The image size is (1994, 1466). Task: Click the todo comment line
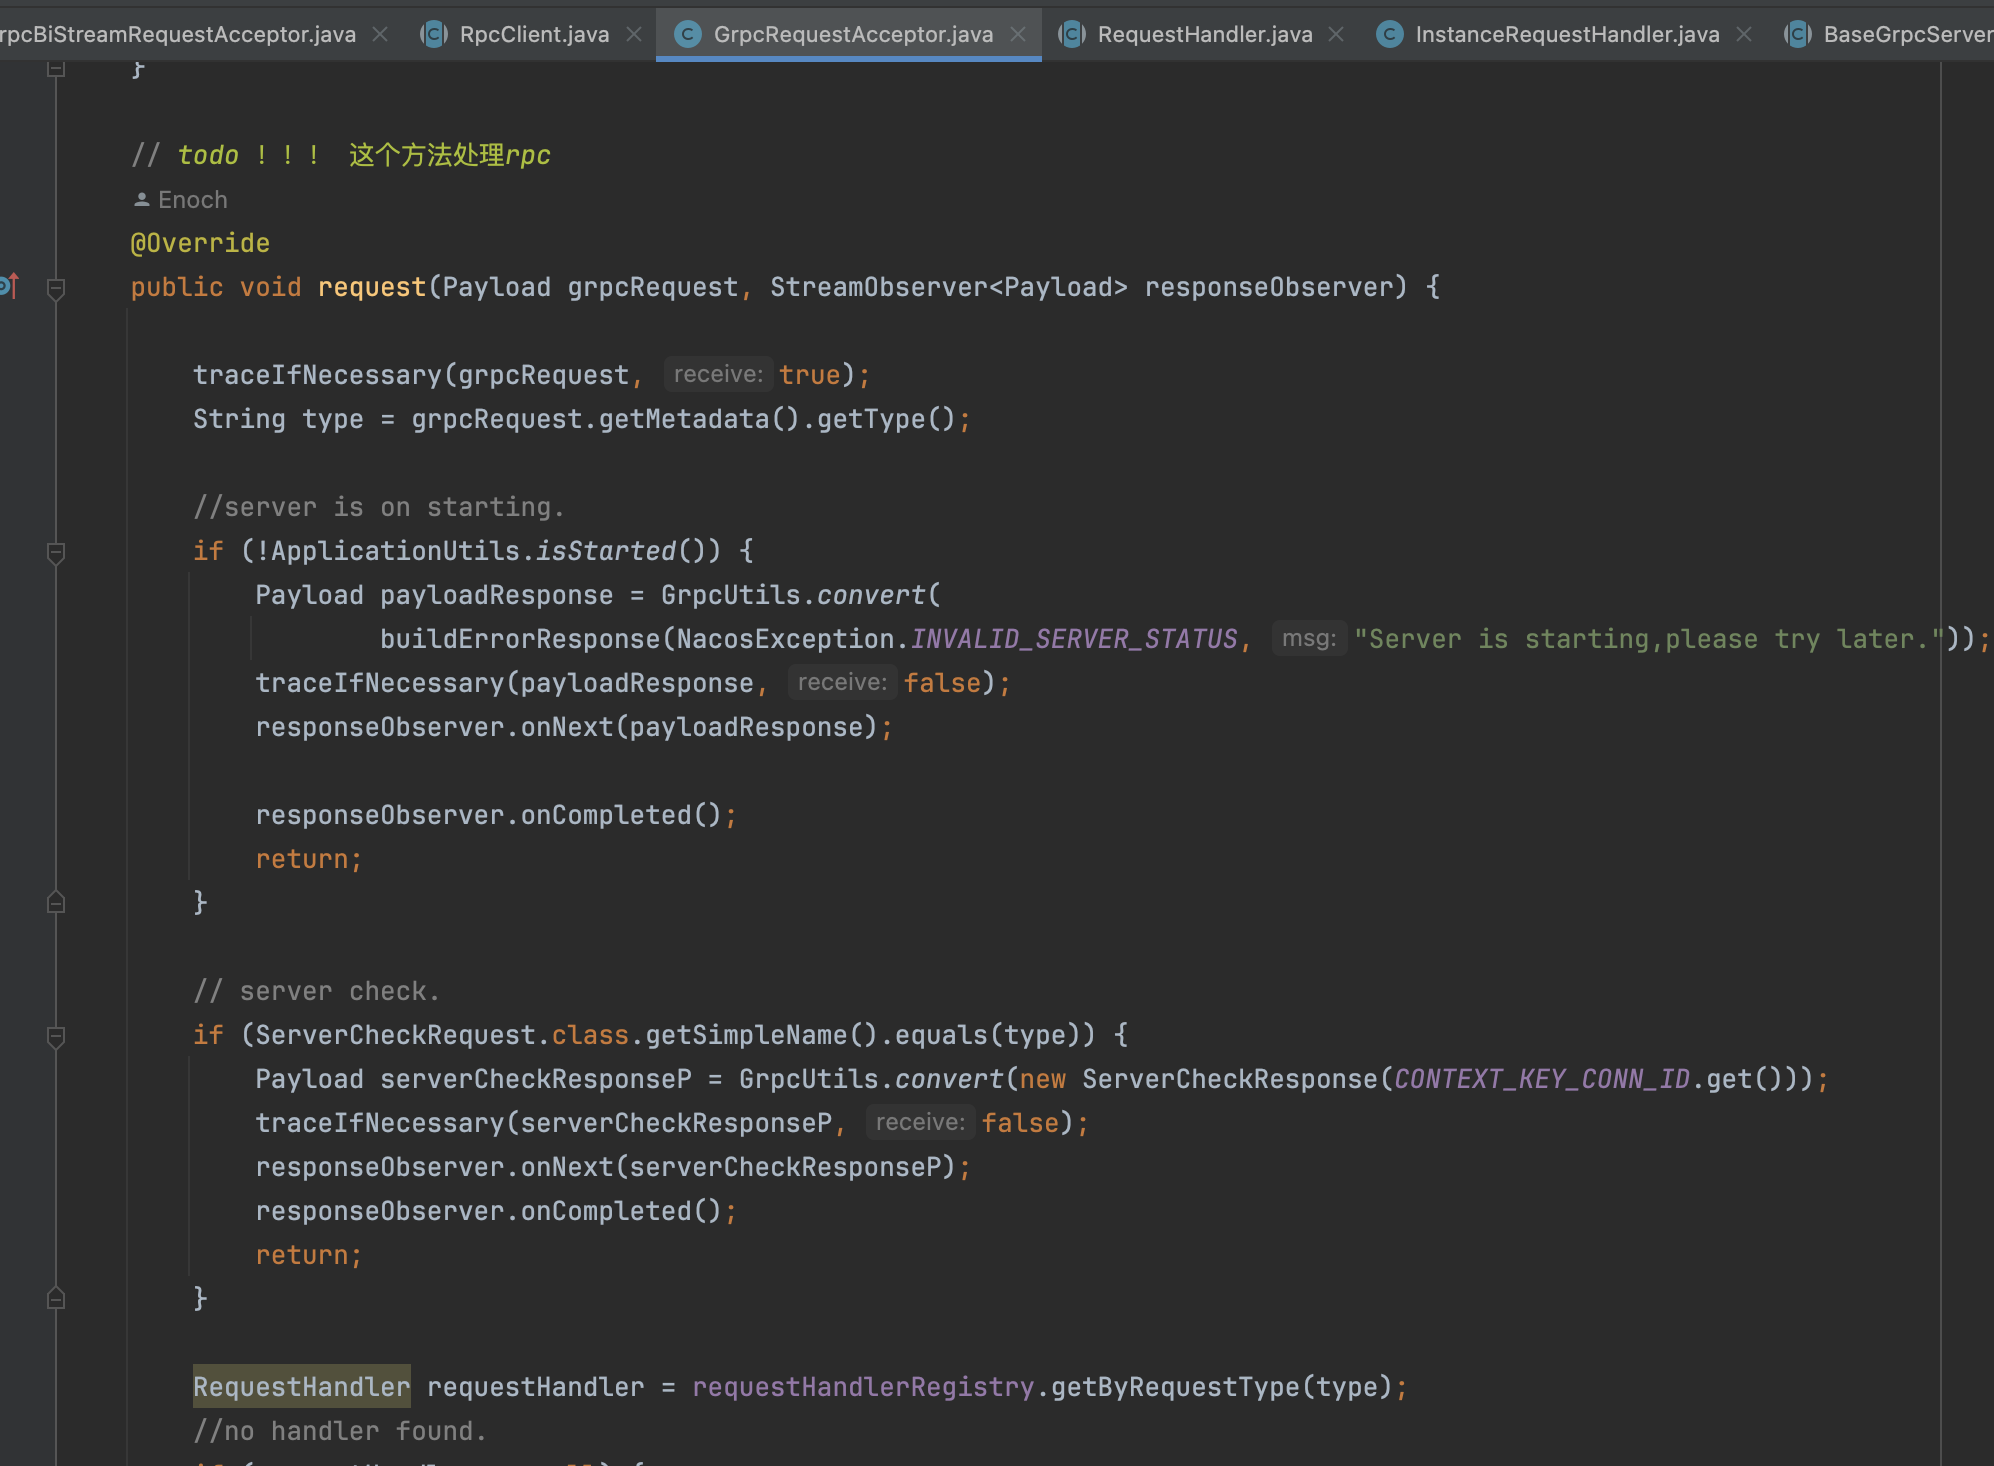point(341,155)
